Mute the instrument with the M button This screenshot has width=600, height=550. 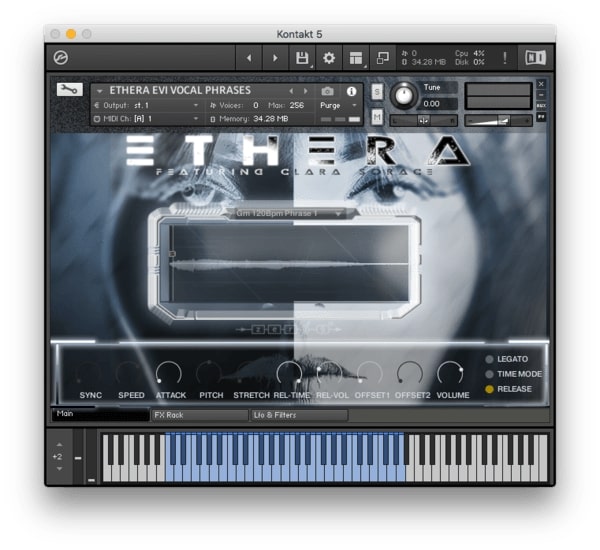(377, 117)
